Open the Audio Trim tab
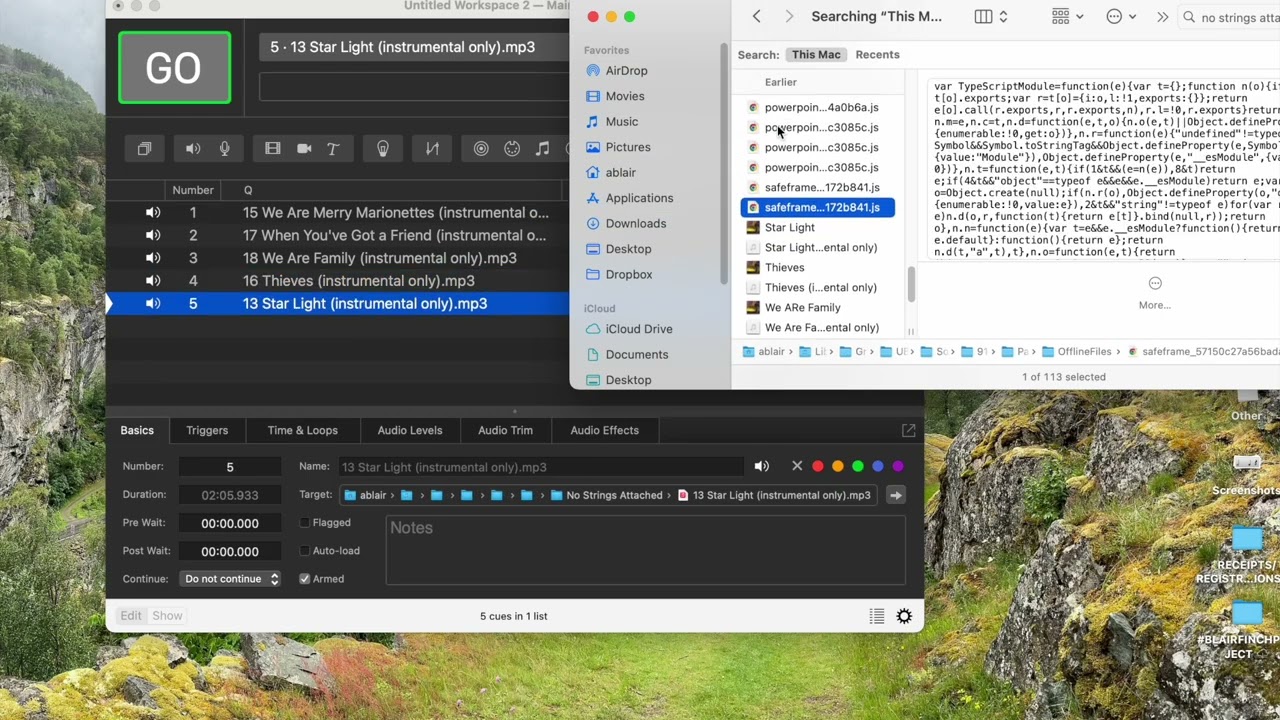The height and width of the screenshot is (720, 1280). [505, 430]
